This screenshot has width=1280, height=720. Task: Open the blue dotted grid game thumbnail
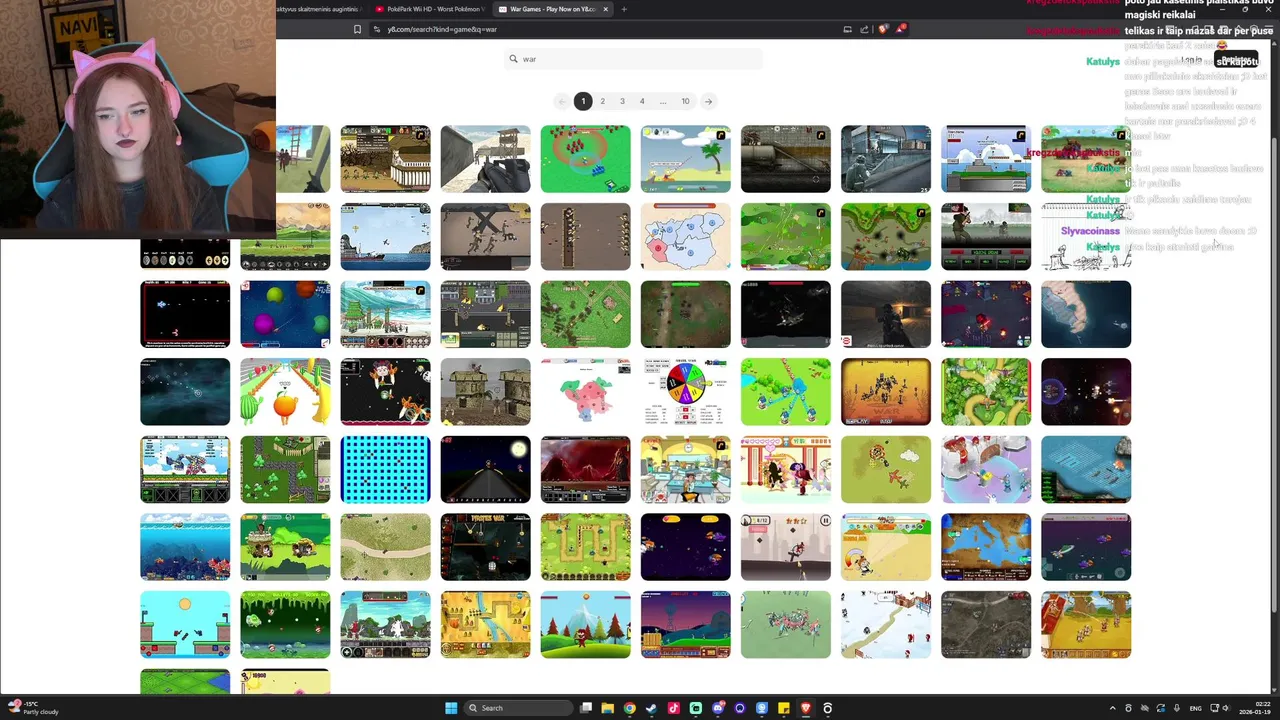(x=385, y=470)
